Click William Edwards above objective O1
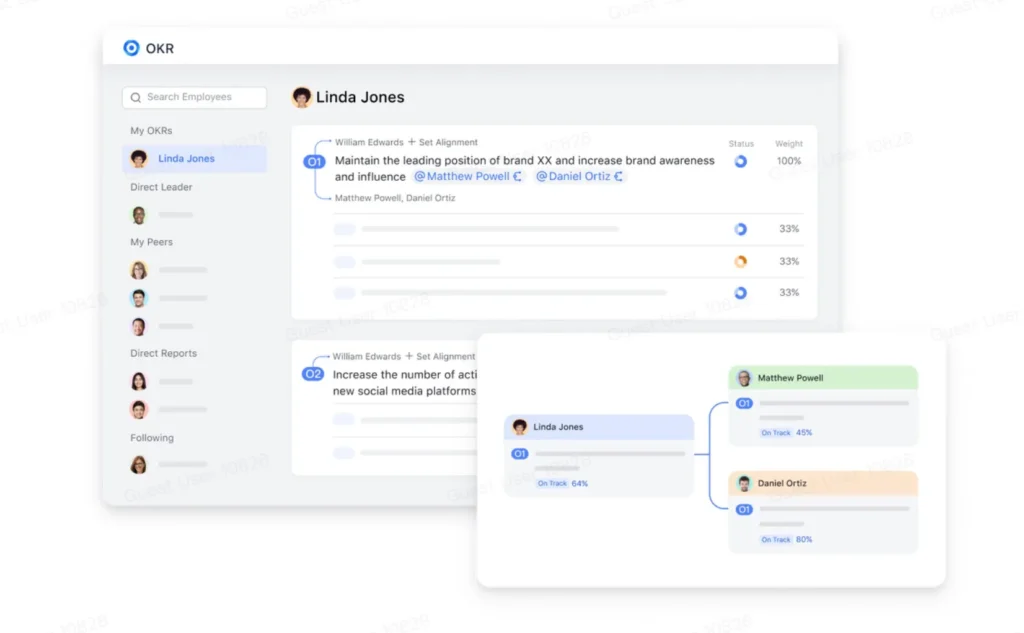1024x633 pixels. [369, 142]
